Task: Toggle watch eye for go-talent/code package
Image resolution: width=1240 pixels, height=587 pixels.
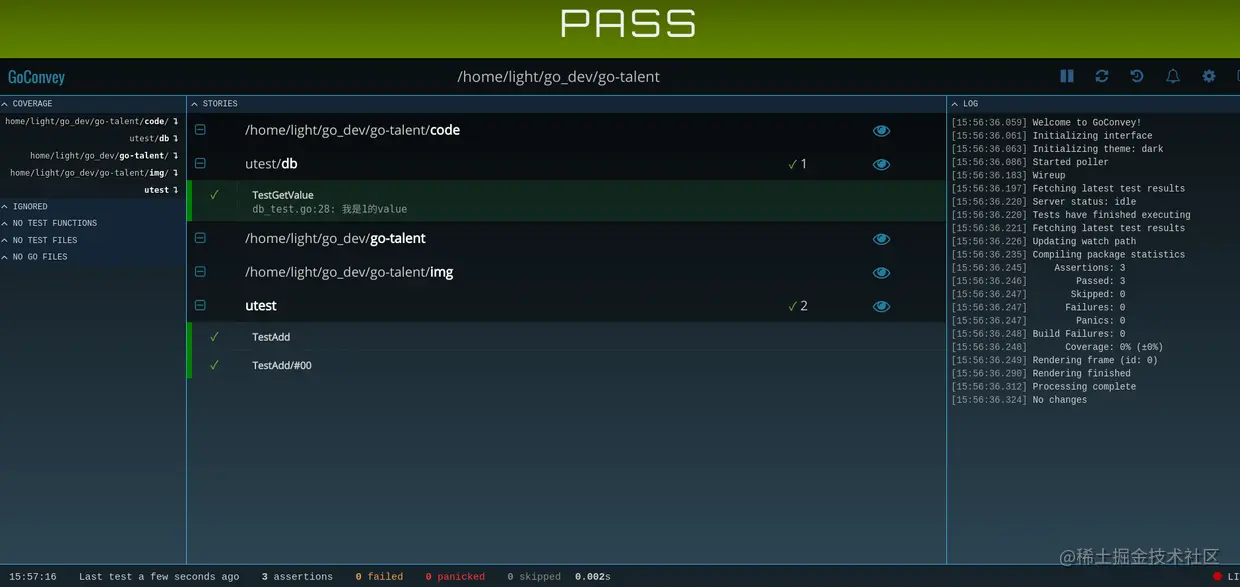Action: tap(881, 131)
